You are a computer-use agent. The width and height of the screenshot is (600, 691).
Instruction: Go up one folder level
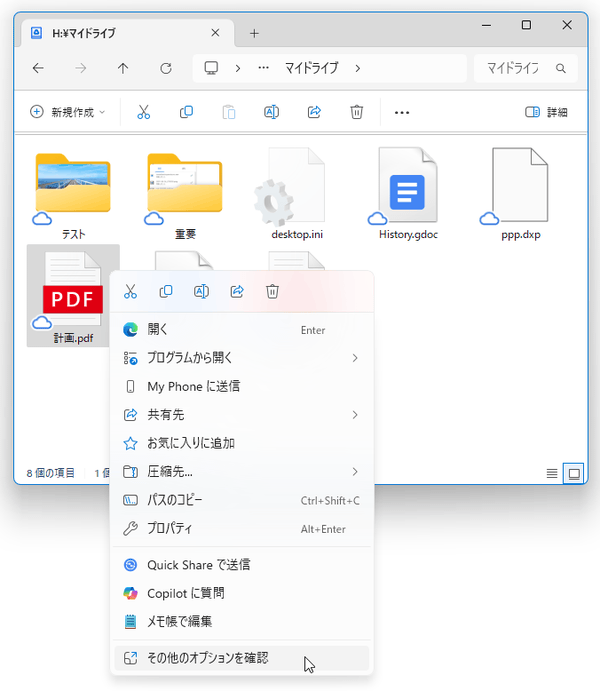123,68
